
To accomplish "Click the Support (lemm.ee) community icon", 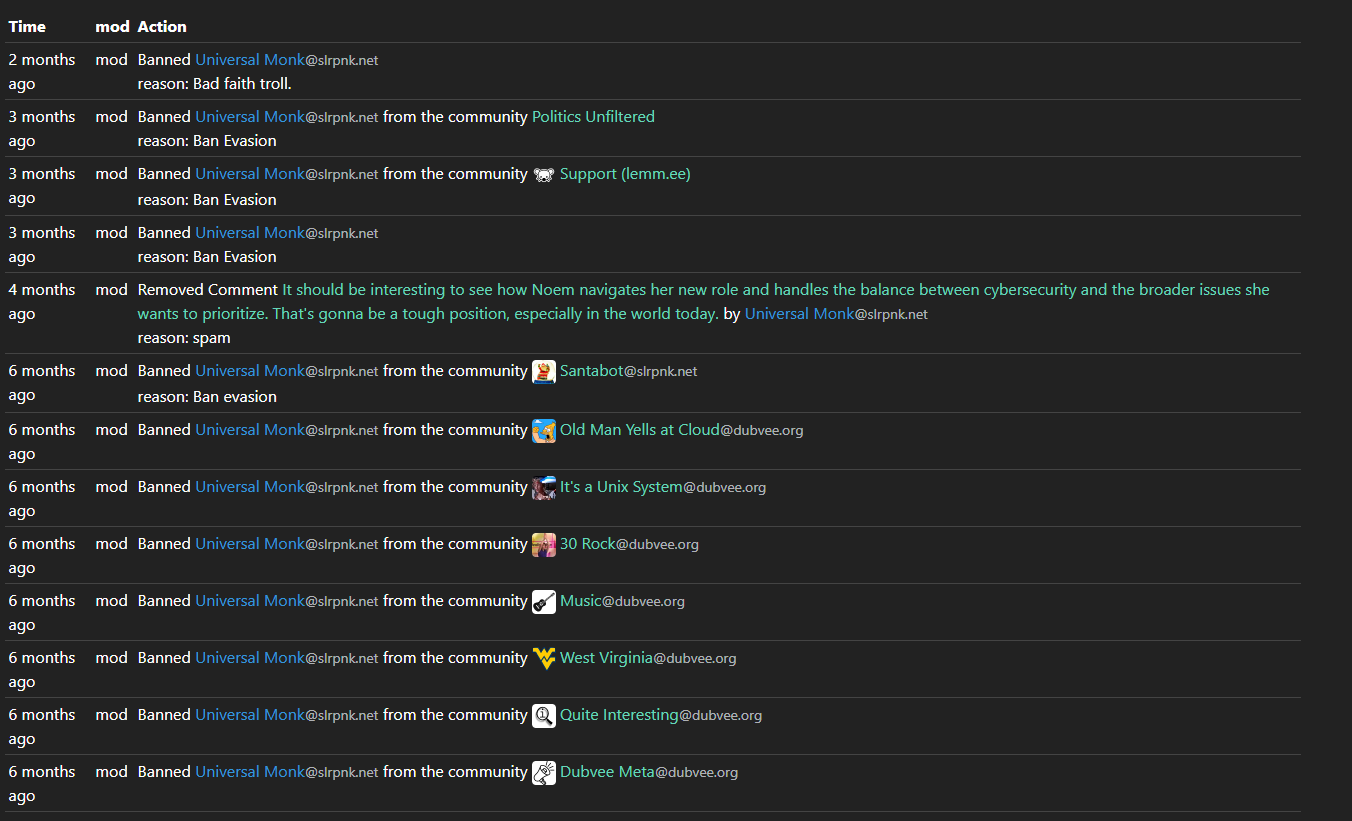I will click(x=544, y=174).
